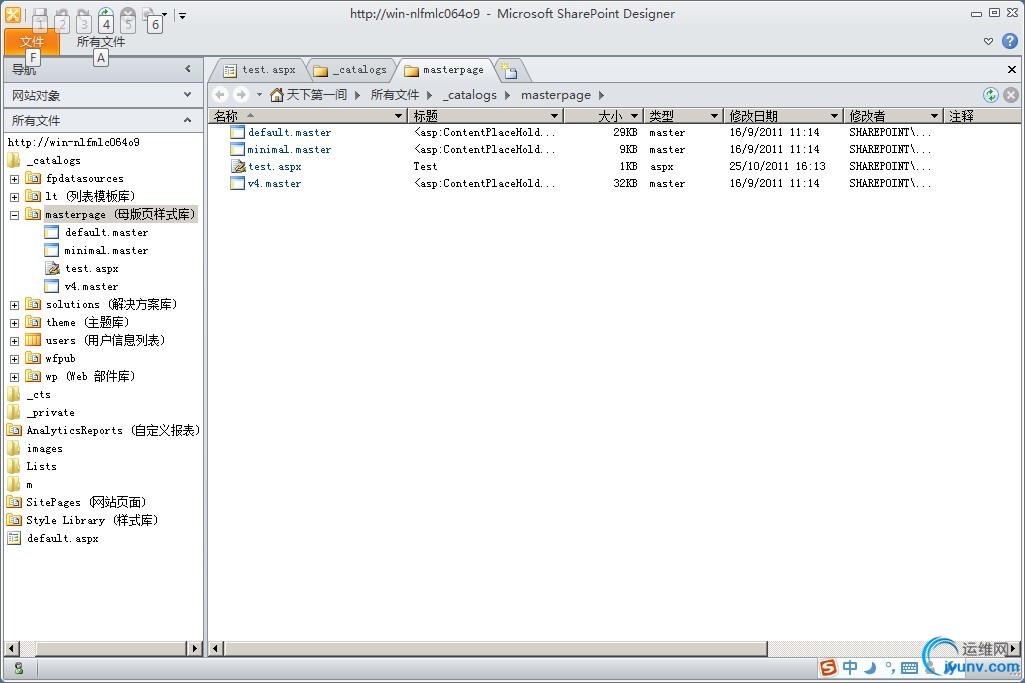1025x683 pixels.
Task: Collapse the 所有文件 section
Action: click(188, 120)
